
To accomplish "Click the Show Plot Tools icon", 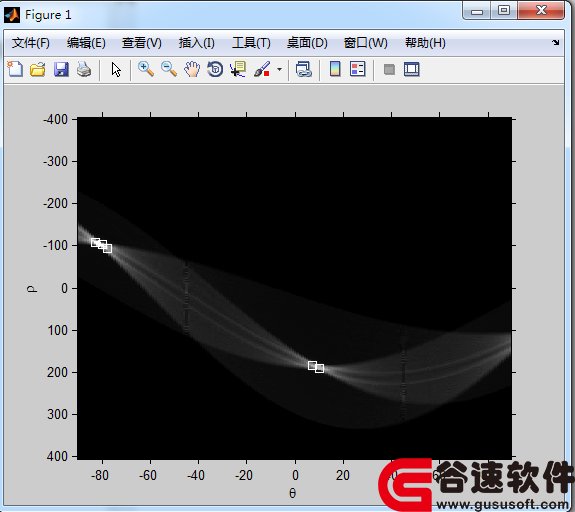I will [411, 69].
